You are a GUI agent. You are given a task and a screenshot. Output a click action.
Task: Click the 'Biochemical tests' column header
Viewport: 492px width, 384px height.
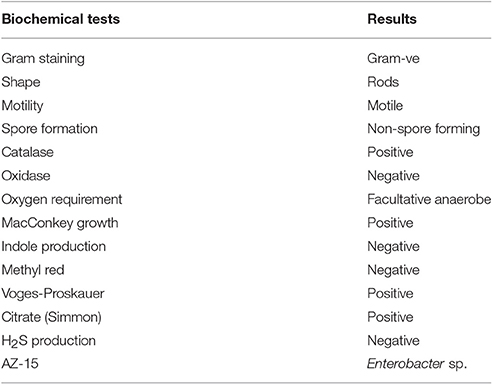pos(61,19)
